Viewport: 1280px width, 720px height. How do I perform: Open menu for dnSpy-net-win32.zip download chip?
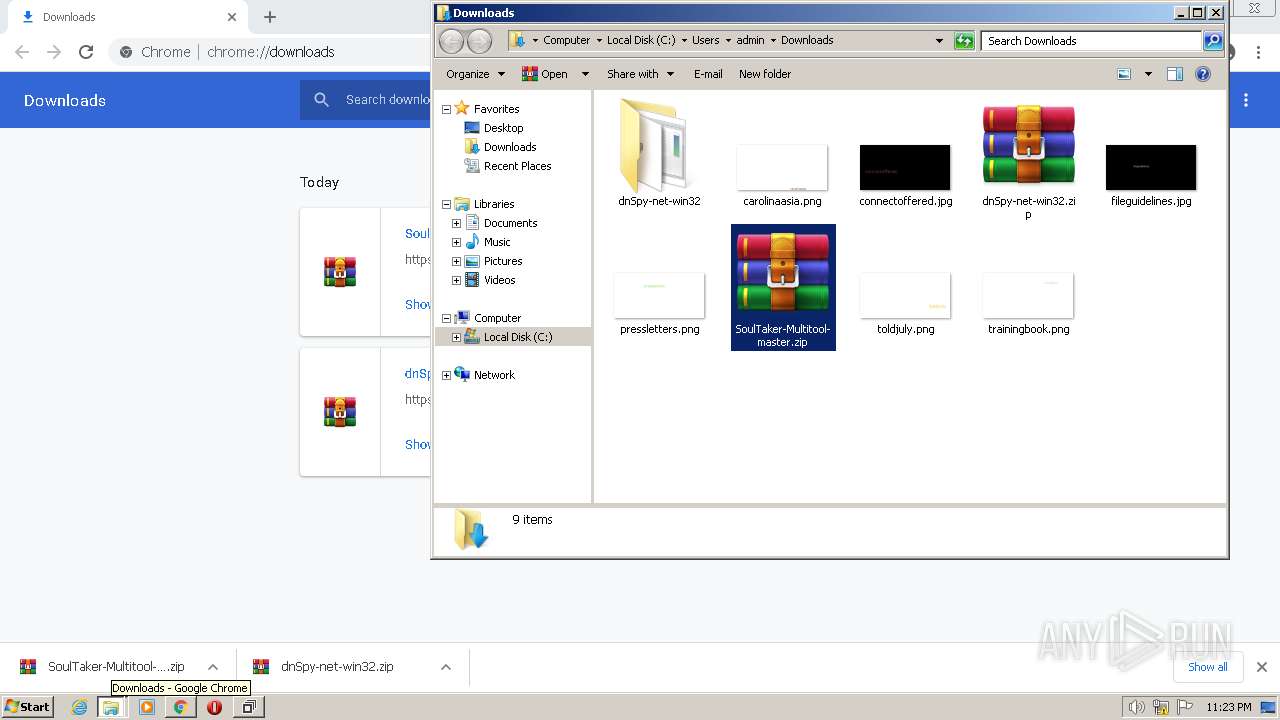pyautogui.click(x=446, y=667)
